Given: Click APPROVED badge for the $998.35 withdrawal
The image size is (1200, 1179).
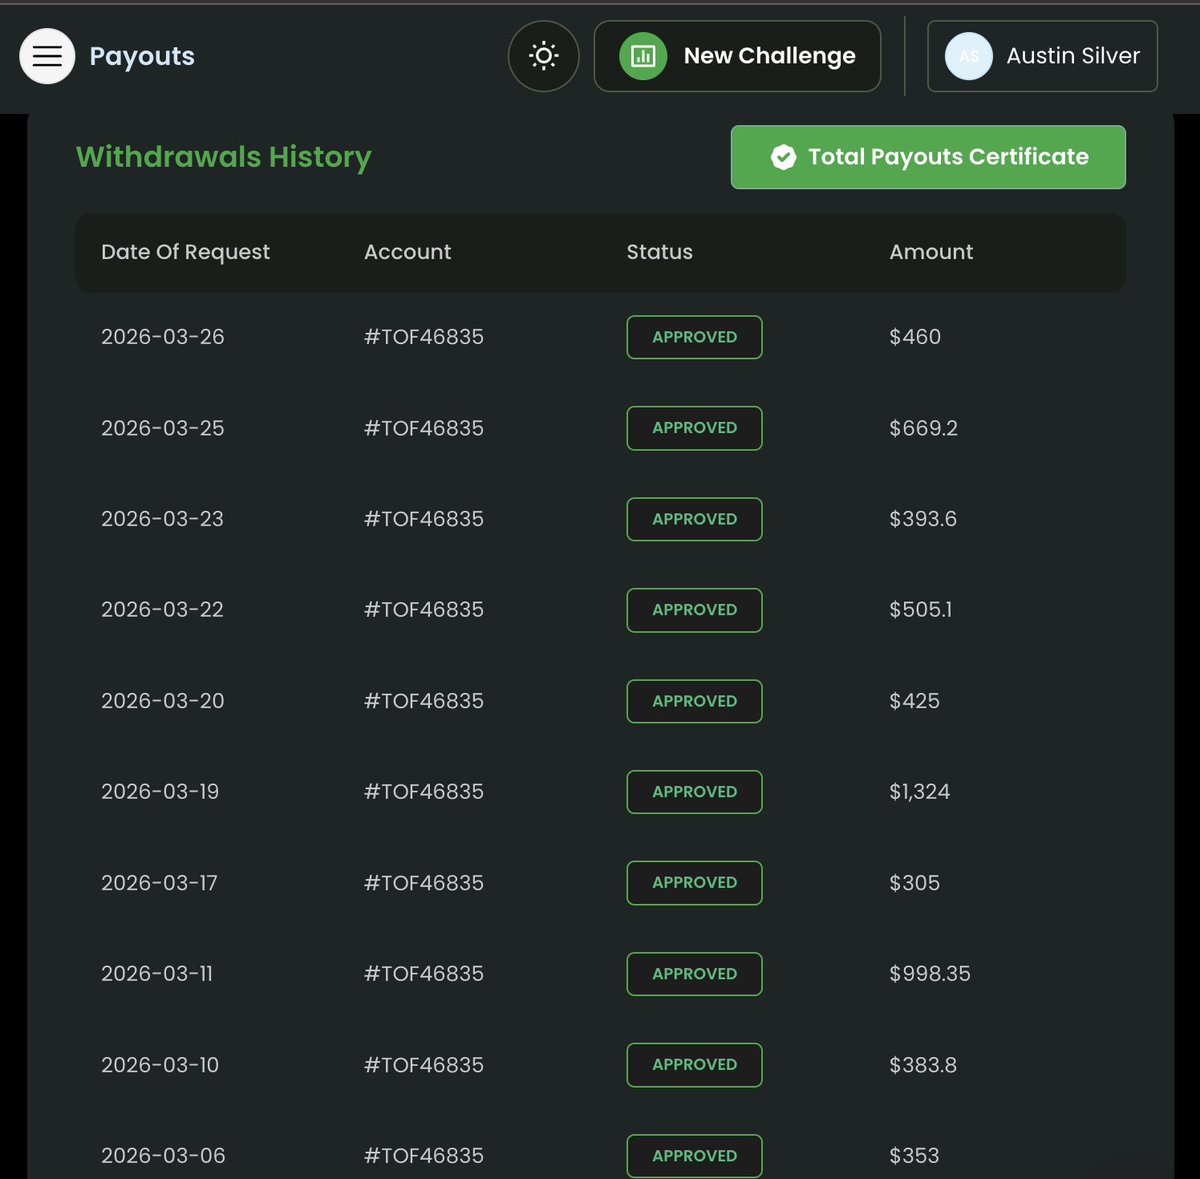Looking at the screenshot, I should tap(694, 974).
